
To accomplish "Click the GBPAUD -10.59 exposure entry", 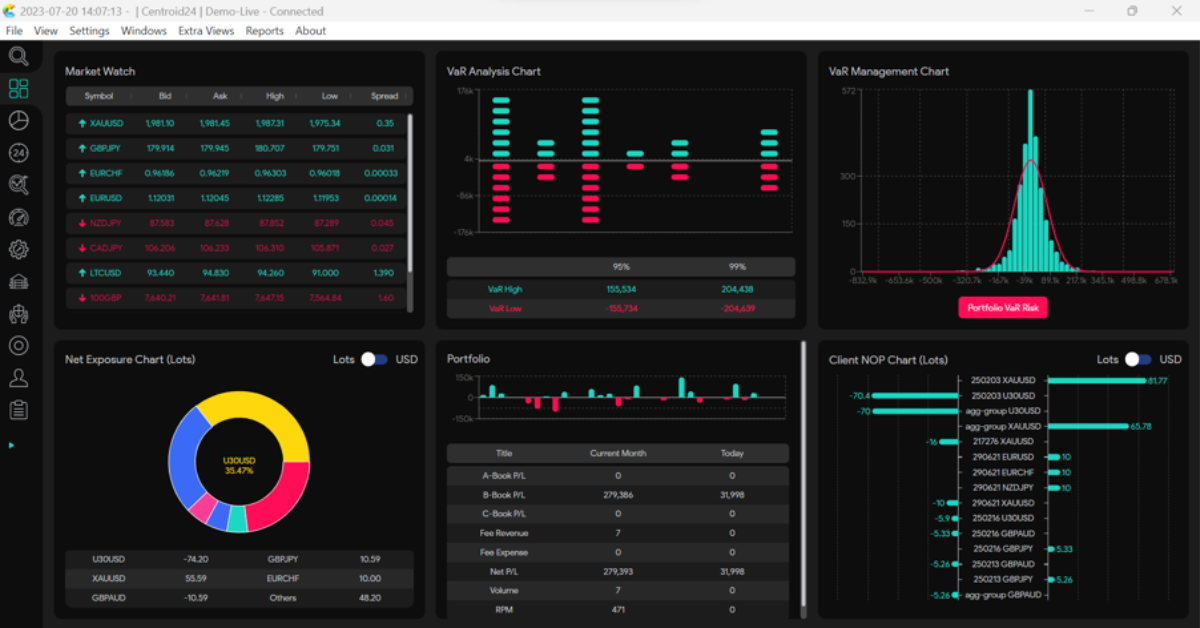I will point(151,597).
